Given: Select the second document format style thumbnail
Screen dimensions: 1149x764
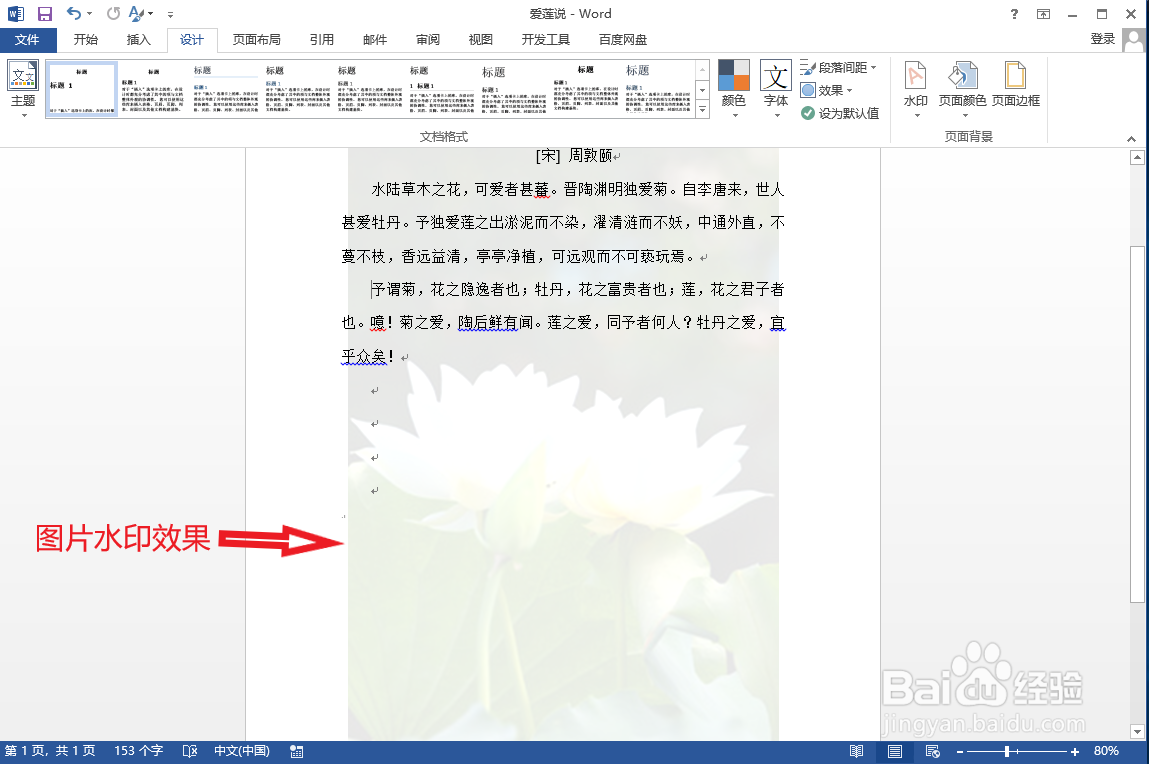Looking at the screenshot, I should [152, 89].
